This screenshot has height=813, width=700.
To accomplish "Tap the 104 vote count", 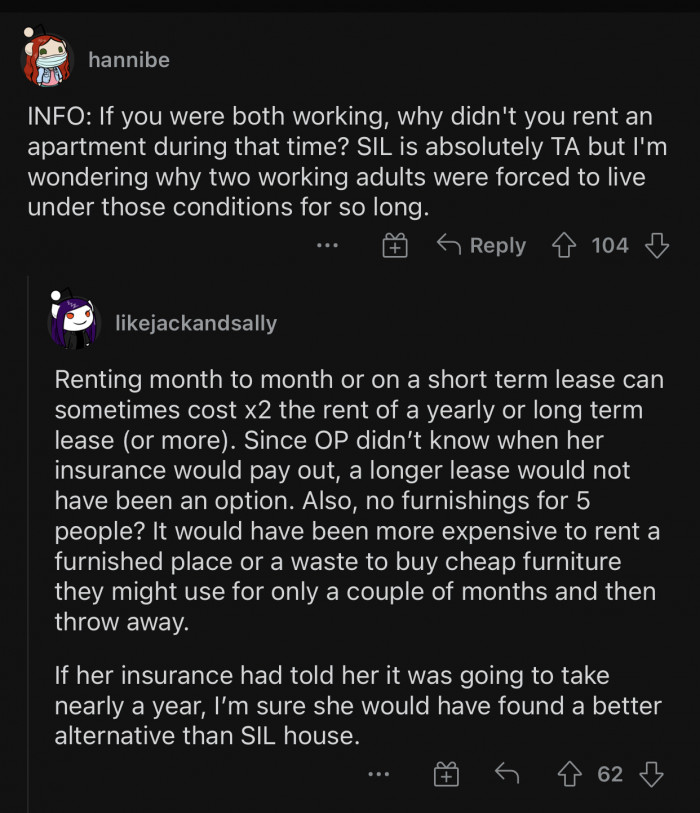I will (614, 245).
